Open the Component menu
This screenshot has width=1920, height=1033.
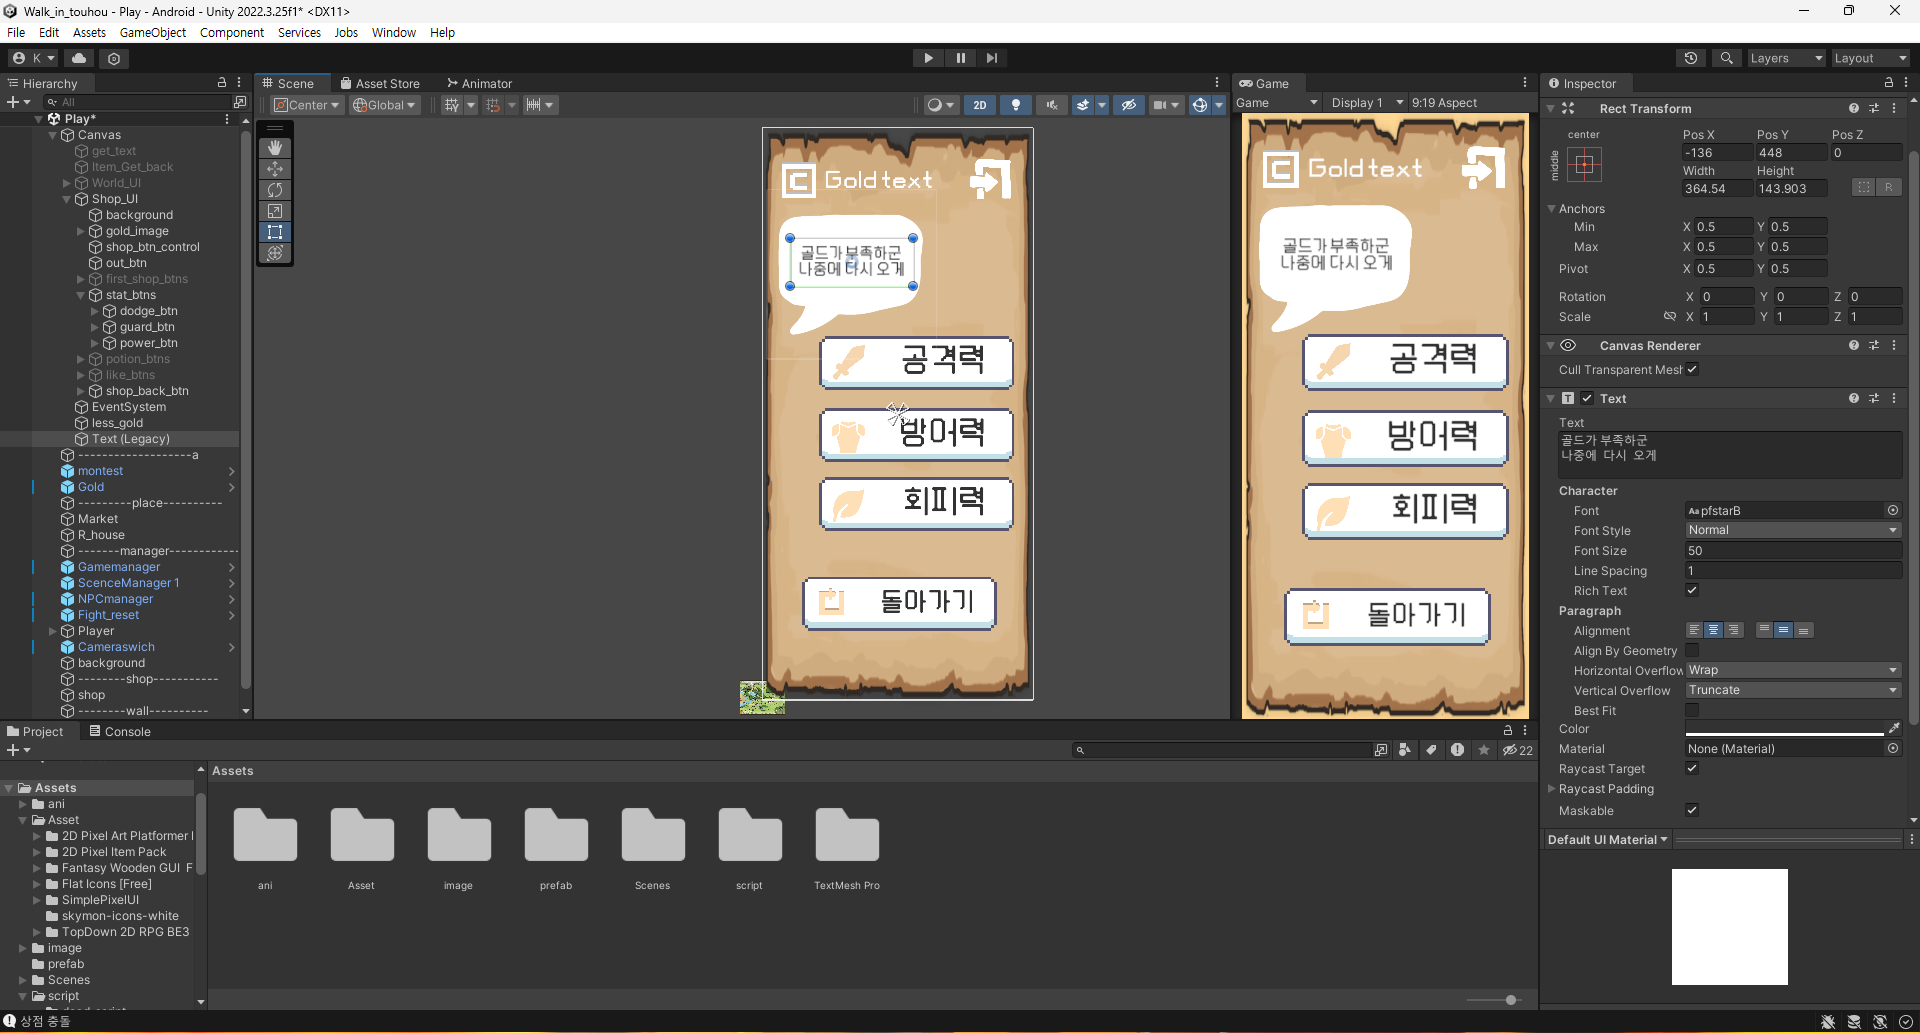(x=232, y=32)
